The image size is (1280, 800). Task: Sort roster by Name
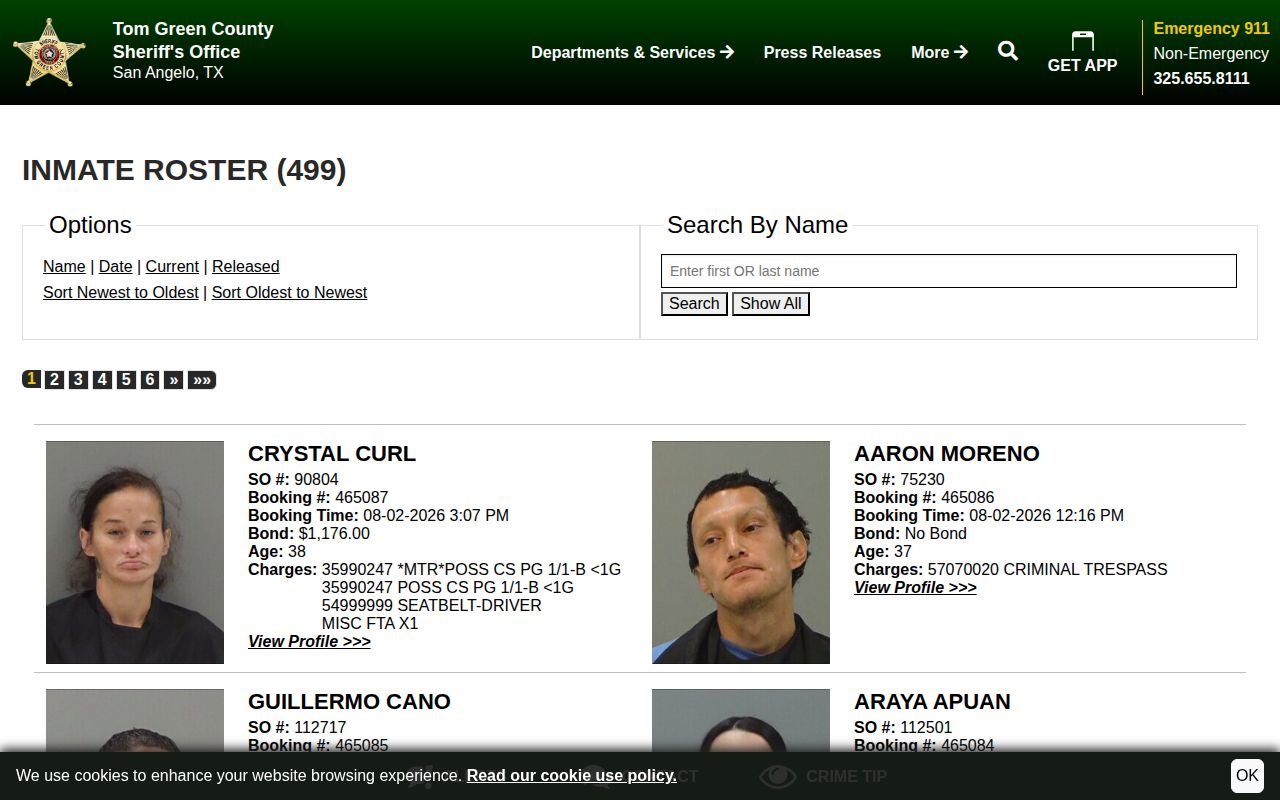click(64, 266)
